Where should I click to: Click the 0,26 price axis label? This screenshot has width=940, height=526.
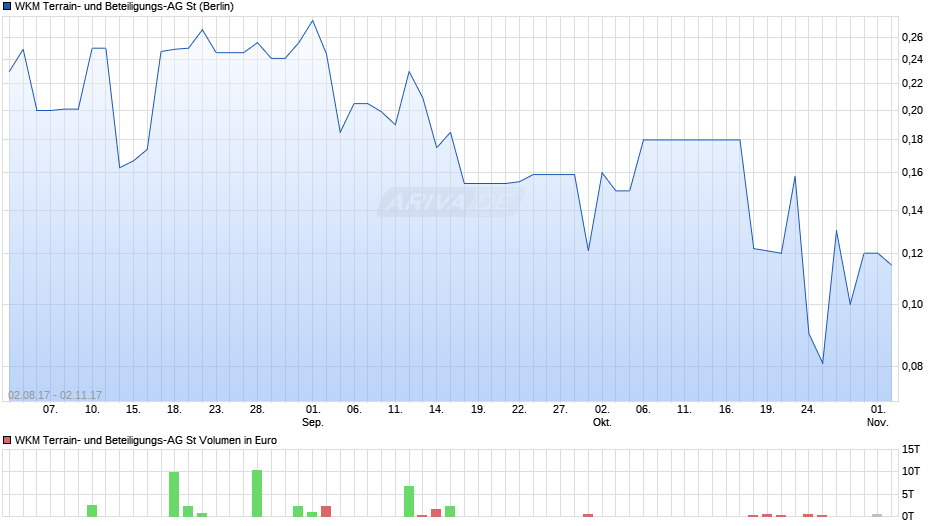tap(912, 38)
